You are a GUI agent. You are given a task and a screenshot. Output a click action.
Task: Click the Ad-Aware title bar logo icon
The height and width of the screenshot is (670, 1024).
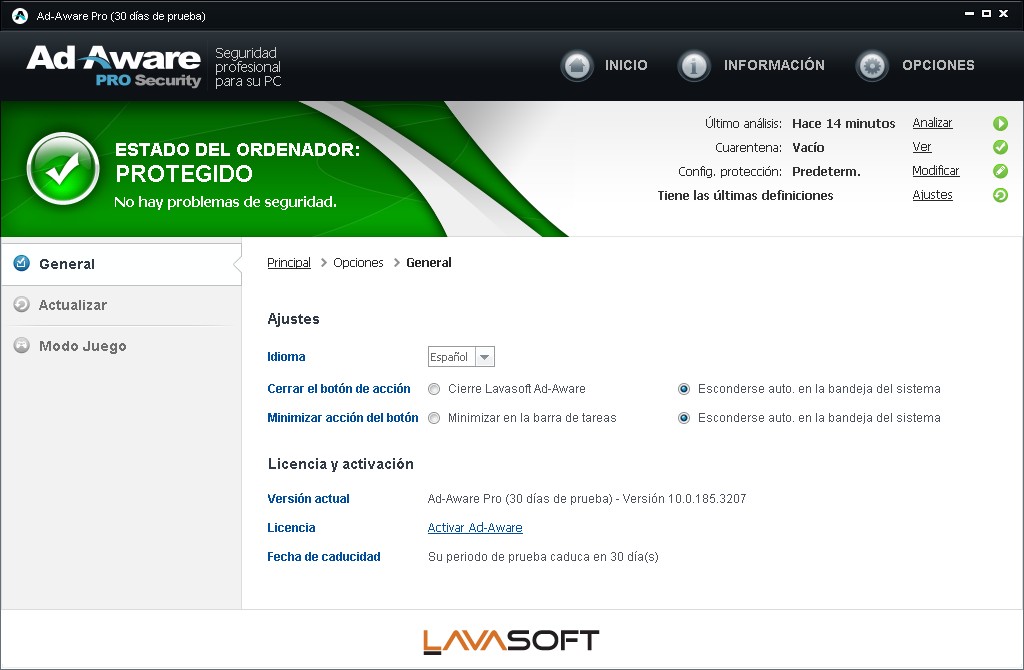point(20,16)
